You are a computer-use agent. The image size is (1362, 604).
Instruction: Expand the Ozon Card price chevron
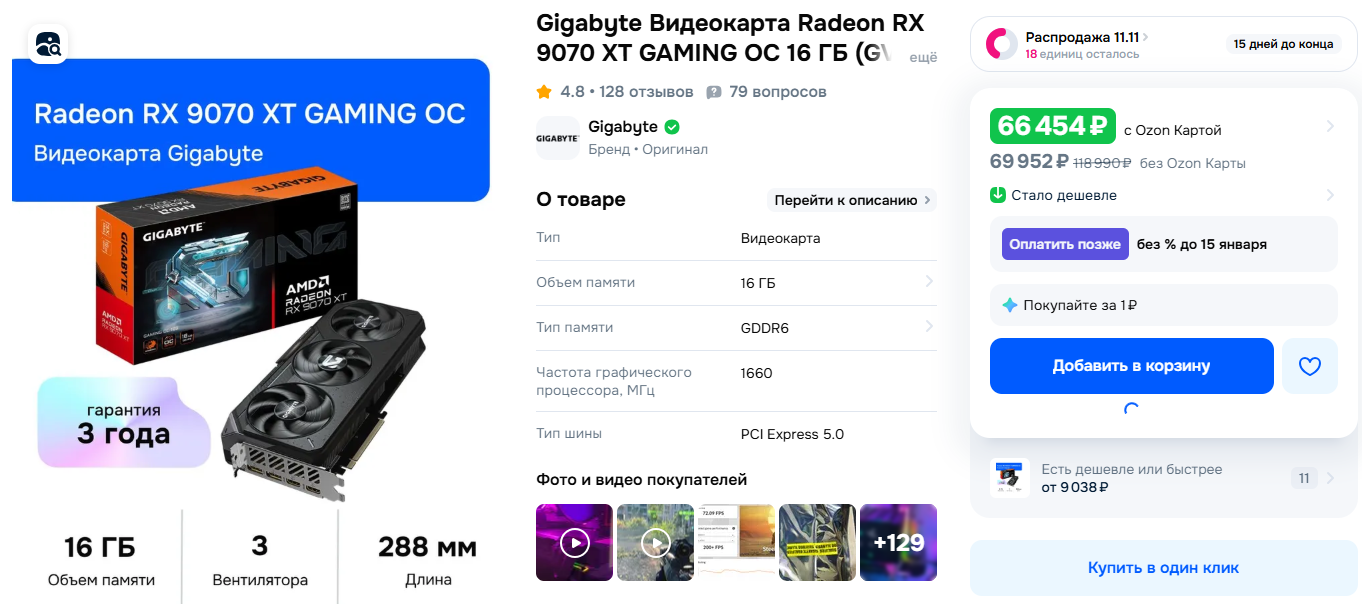click(1330, 126)
